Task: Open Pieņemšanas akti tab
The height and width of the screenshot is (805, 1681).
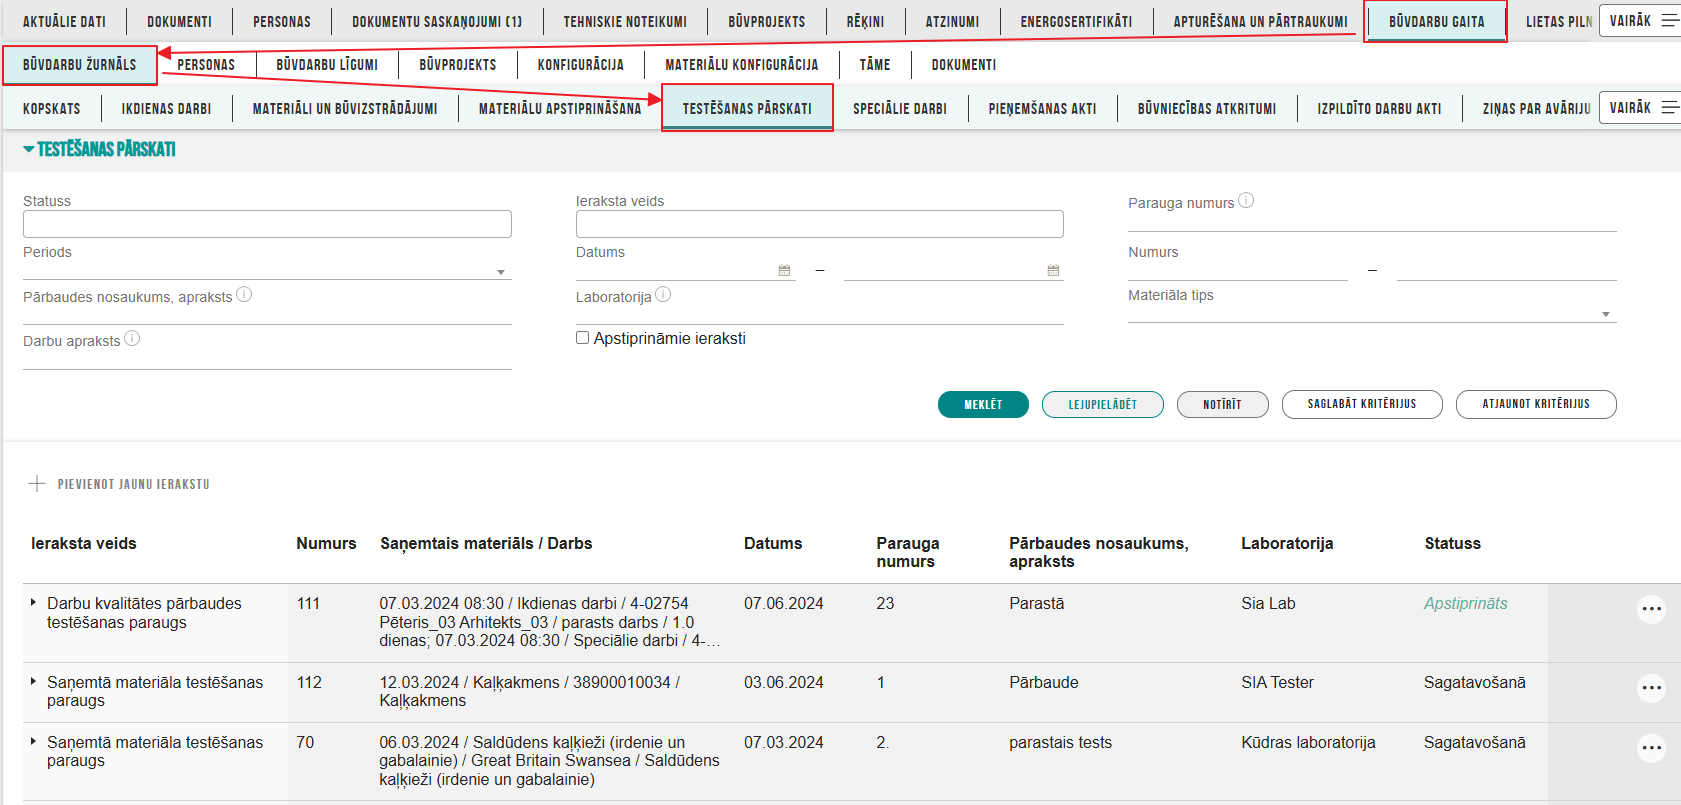Action: (x=1042, y=108)
